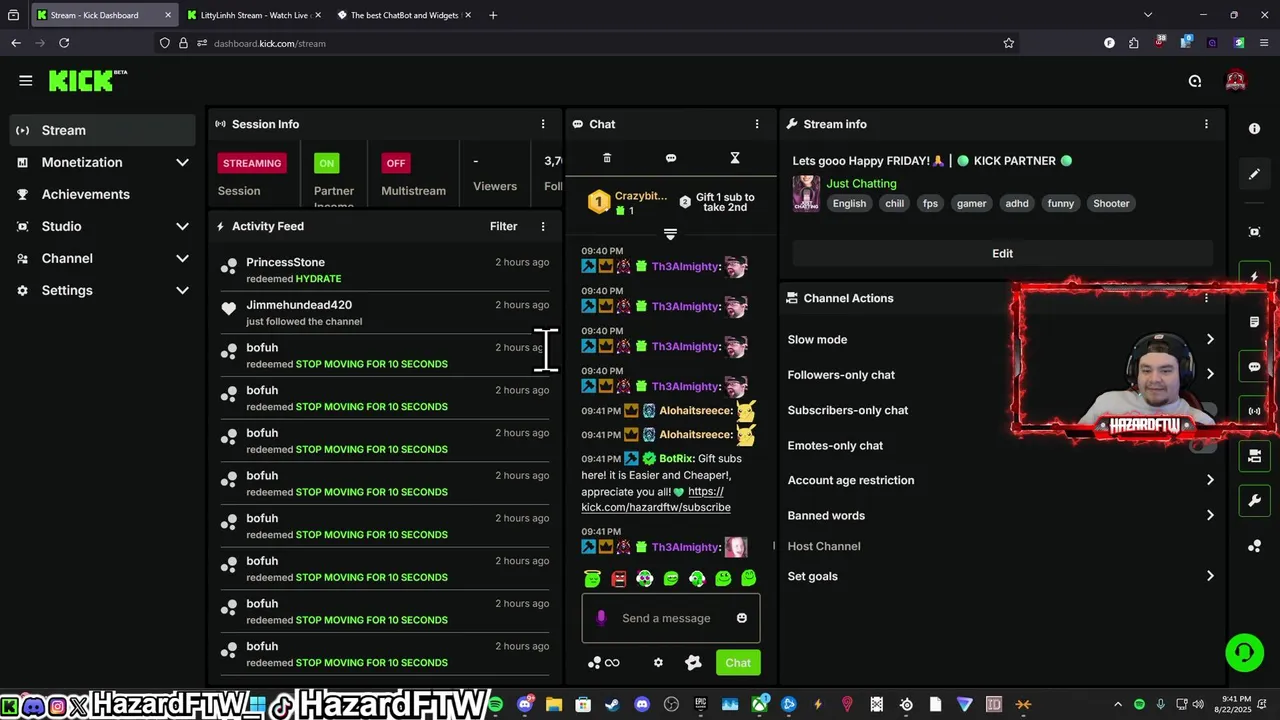
Task: Open File Explorer from the taskbar
Action: coord(554,705)
